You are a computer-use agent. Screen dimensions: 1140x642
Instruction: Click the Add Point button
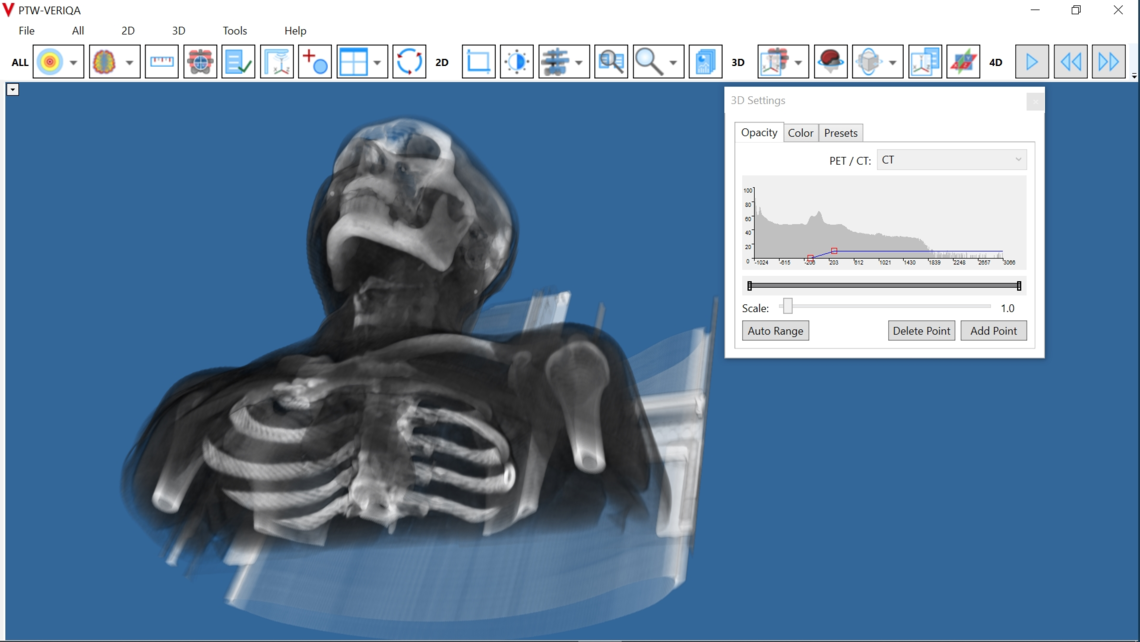point(993,330)
